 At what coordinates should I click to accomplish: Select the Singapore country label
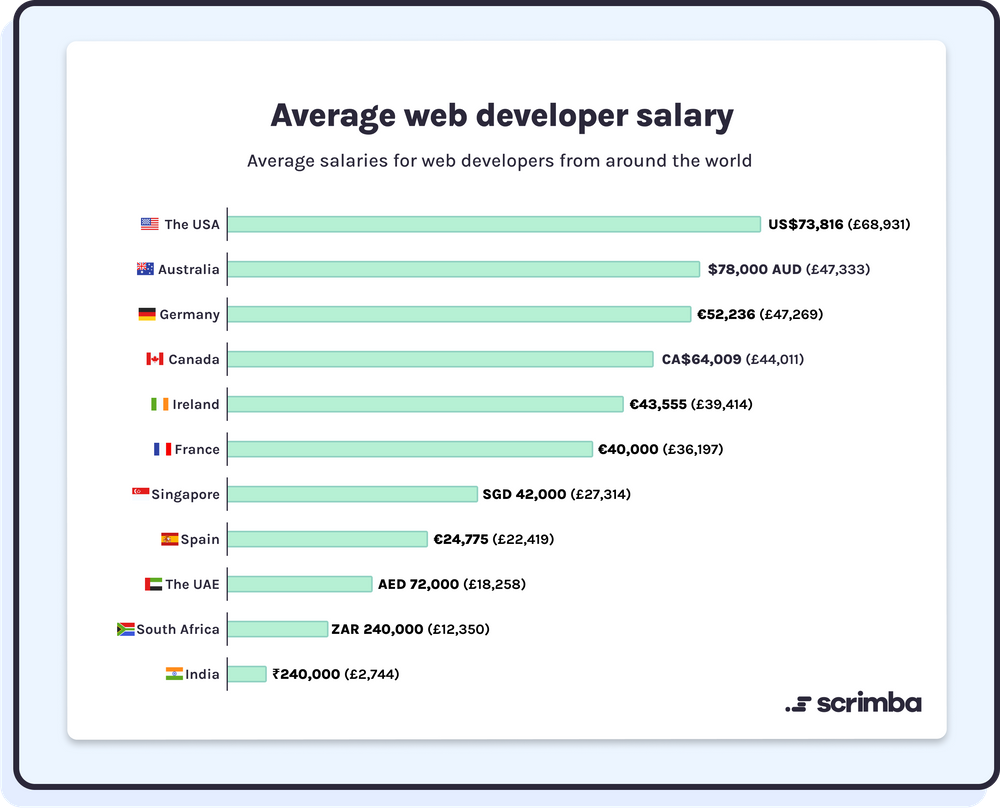(x=184, y=494)
